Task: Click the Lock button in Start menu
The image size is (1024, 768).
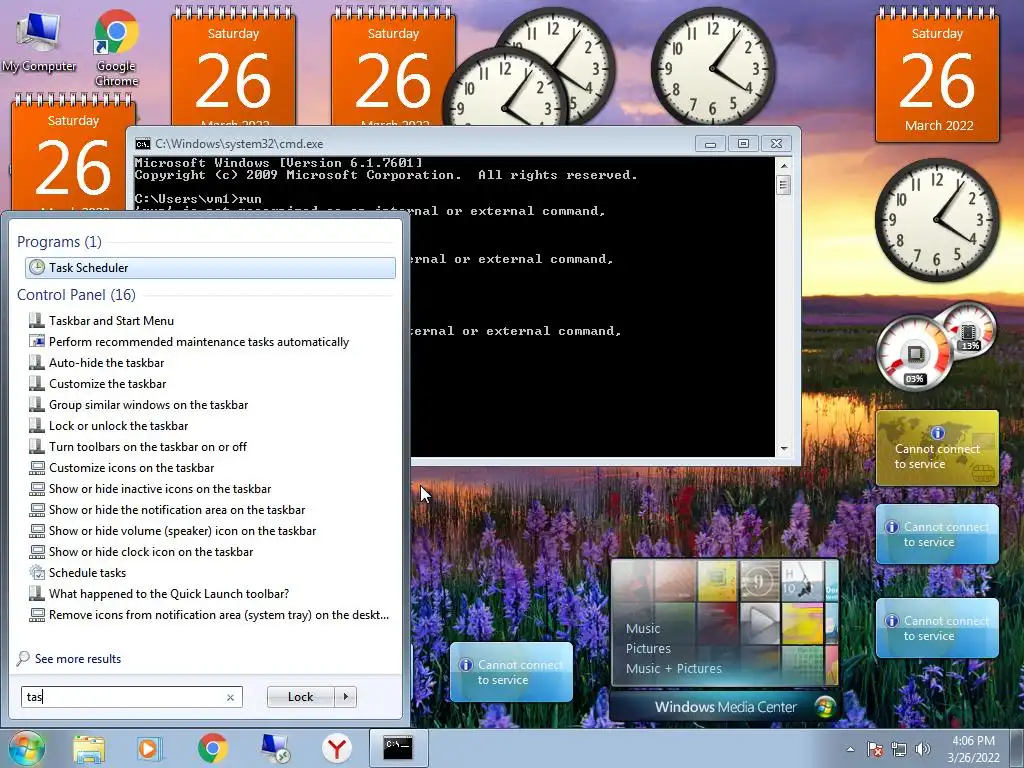Action: (x=300, y=697)
